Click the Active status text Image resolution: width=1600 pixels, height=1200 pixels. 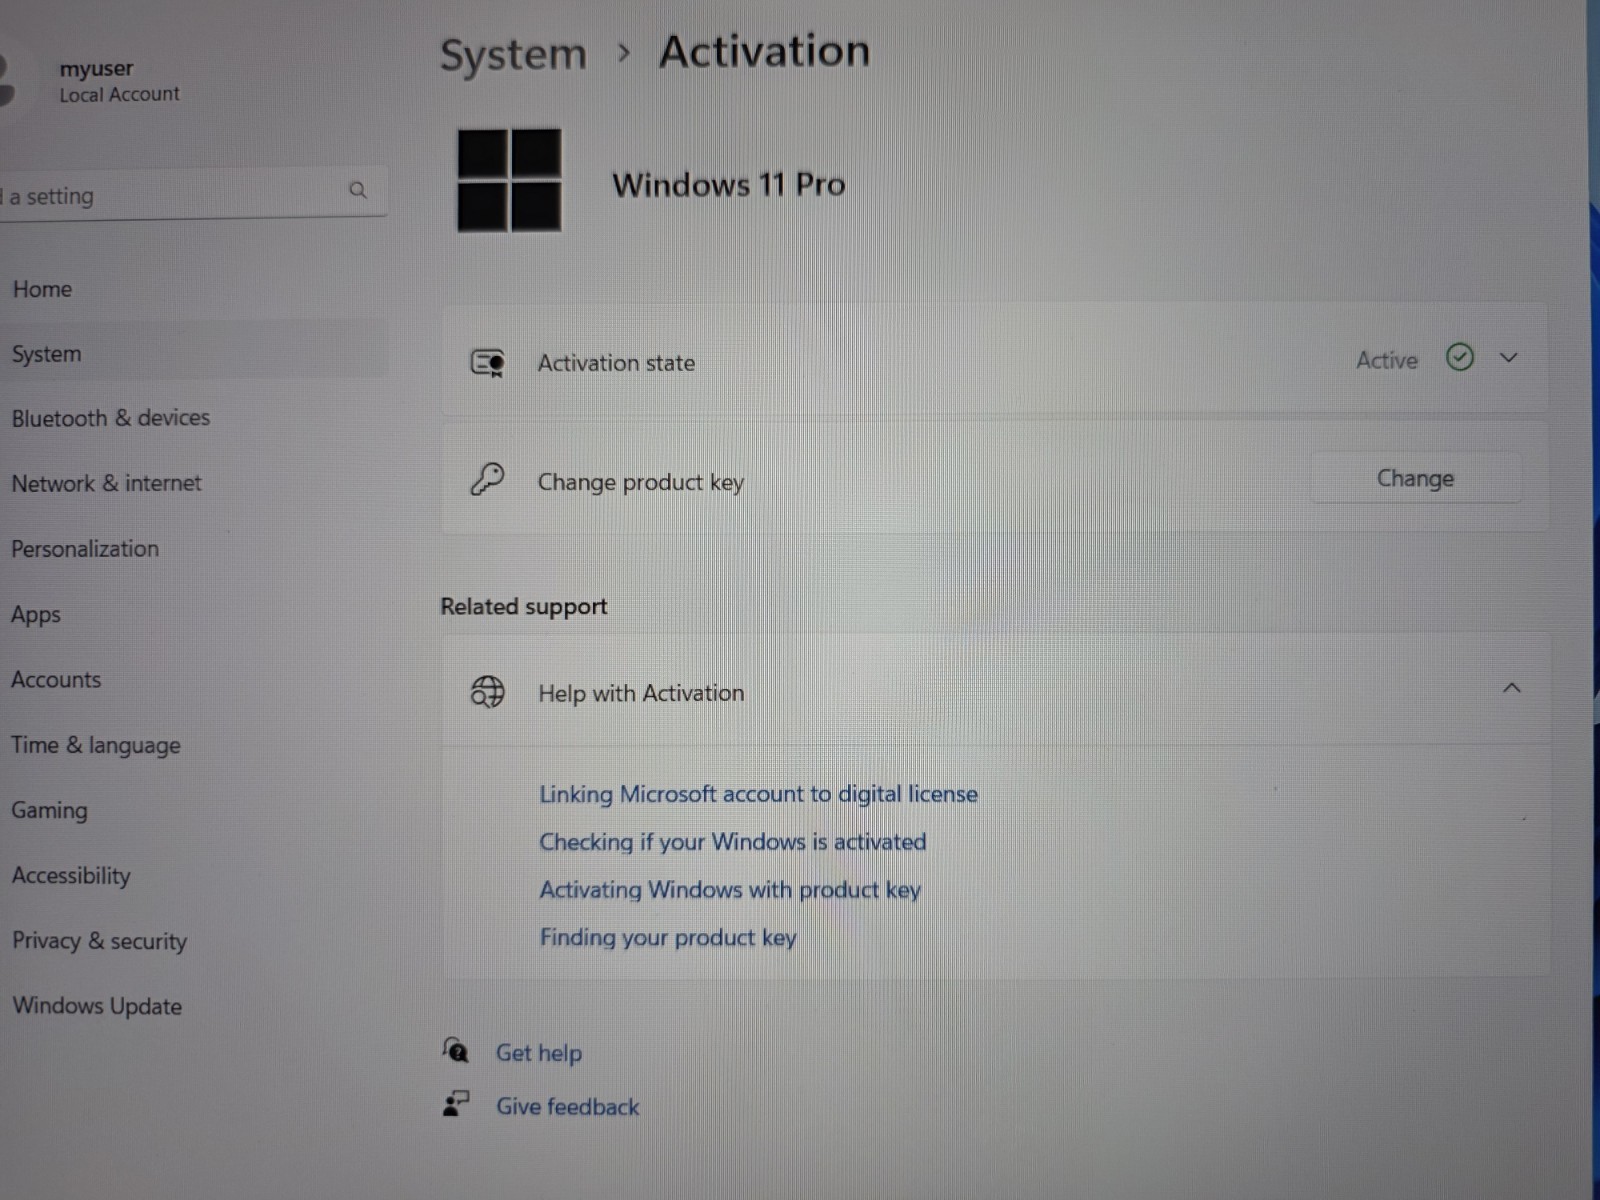[1387, 360]
